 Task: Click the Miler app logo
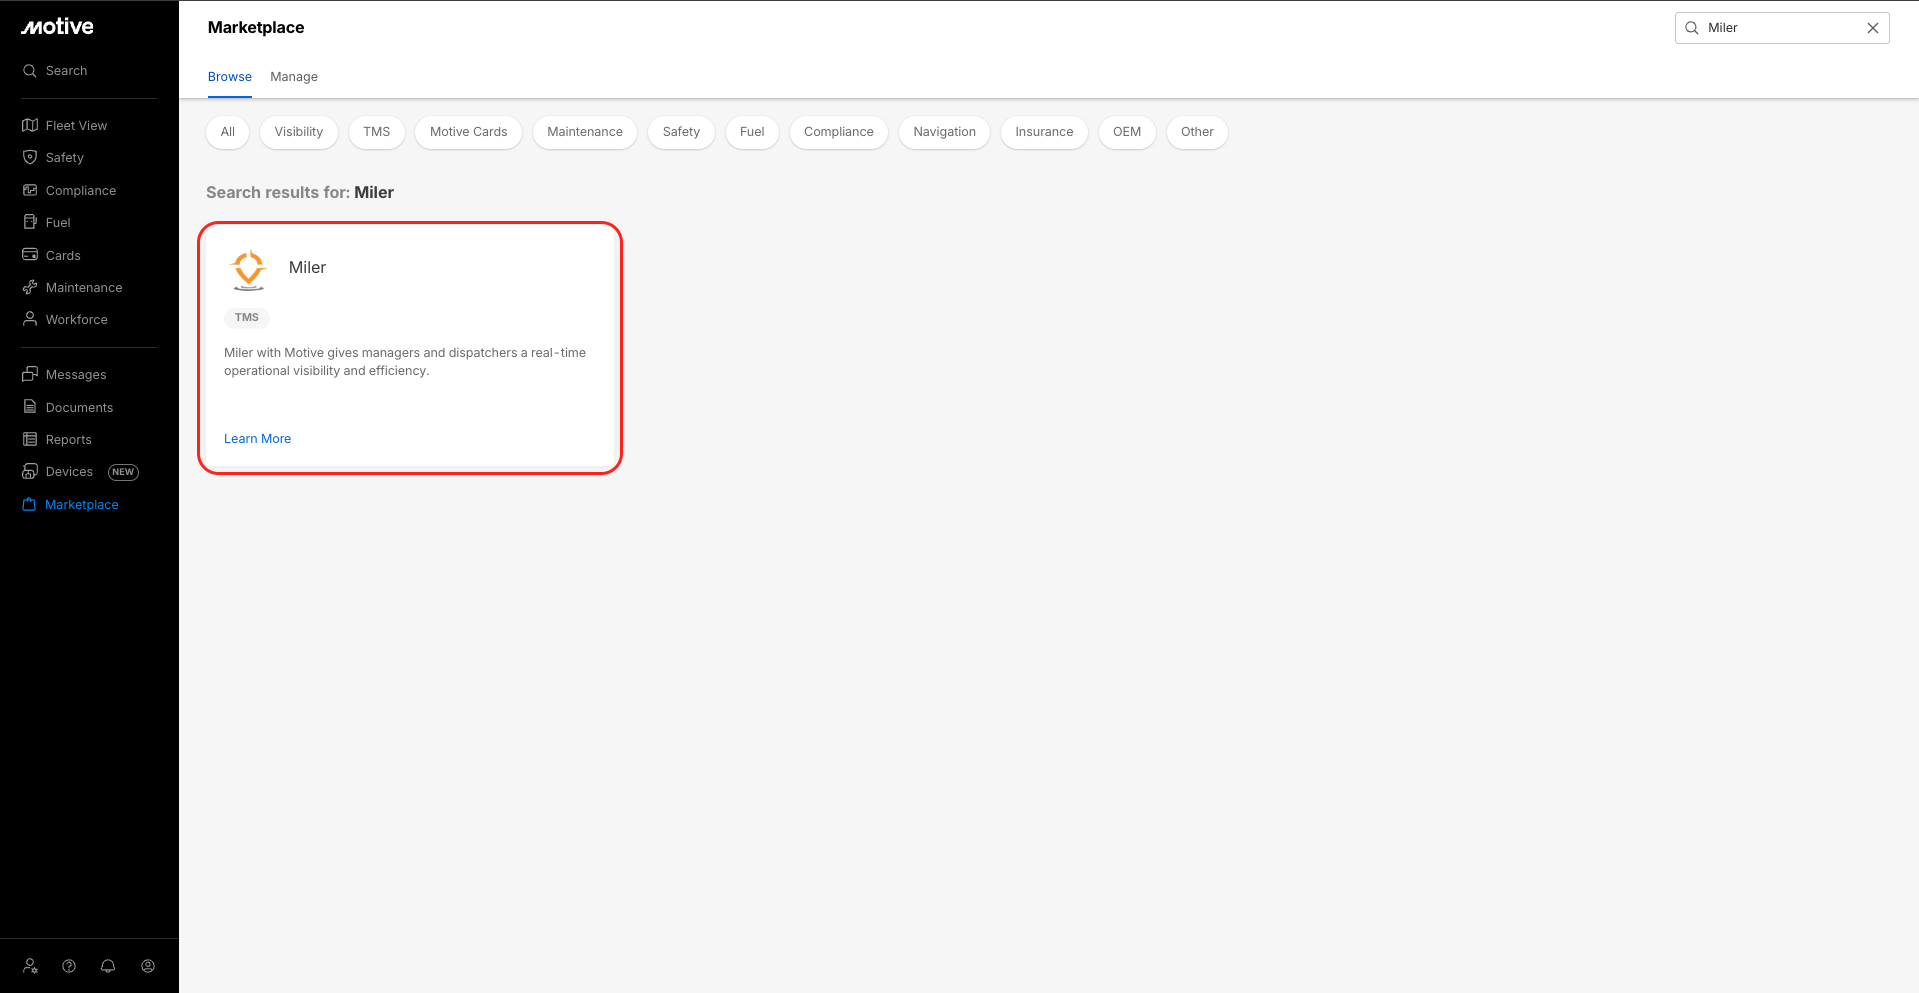248,269
